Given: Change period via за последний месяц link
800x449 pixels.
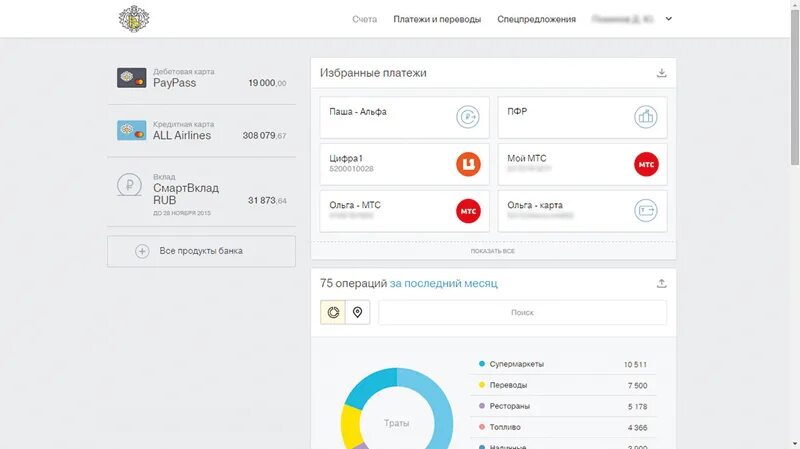Looking at the screenshot, I should [x=443, y=283].
